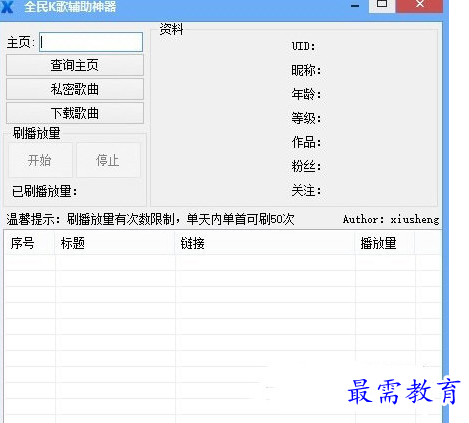Click the 年龄: label

[x=306, y=94]
